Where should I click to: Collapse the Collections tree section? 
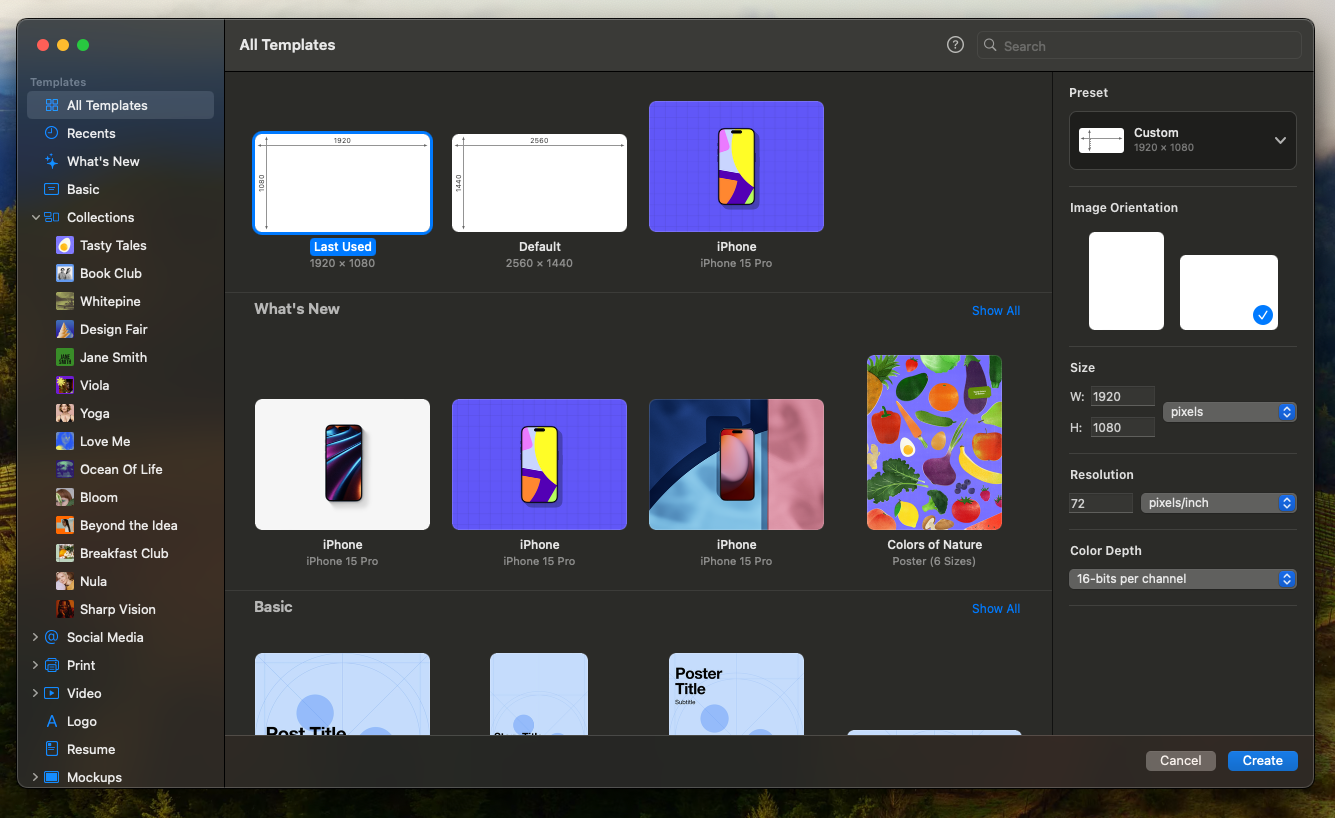36,217
